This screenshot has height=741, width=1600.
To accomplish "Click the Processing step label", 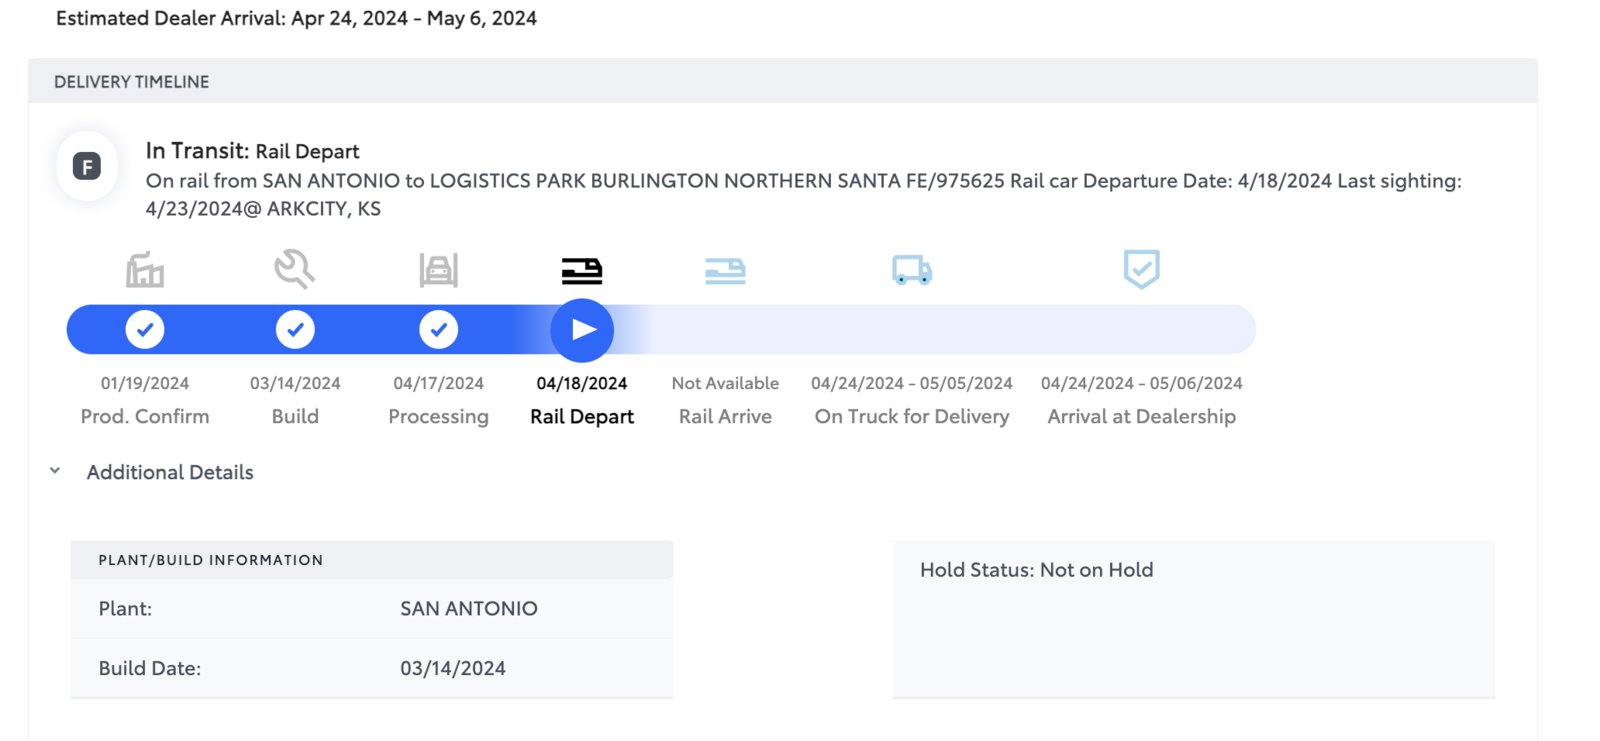I will click(x=438, y=417).
